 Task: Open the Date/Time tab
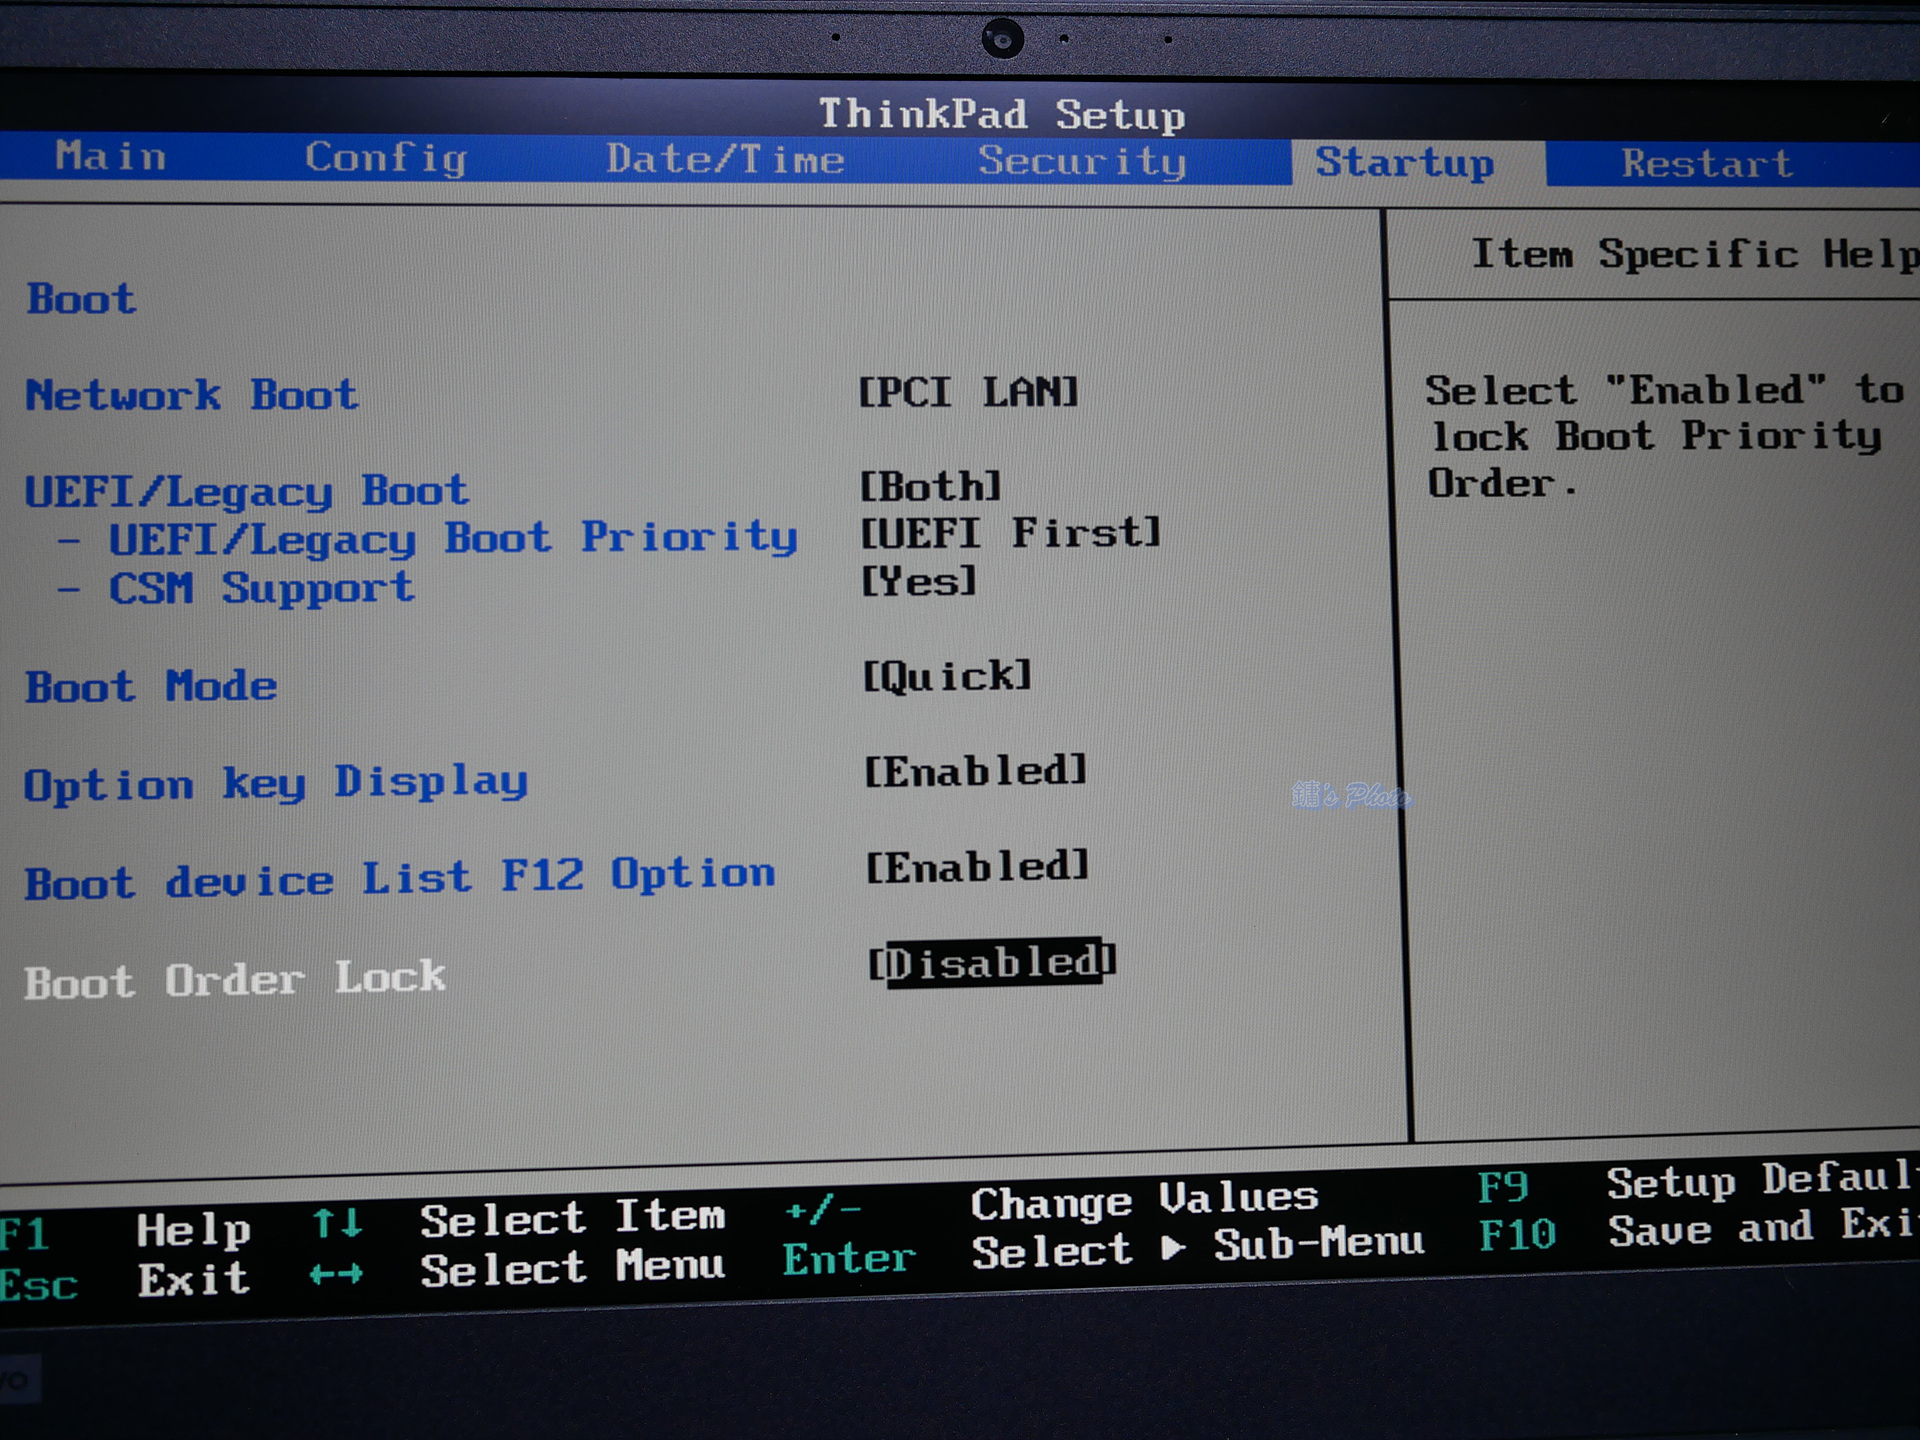pyautogui.click(x=725, y=160)
